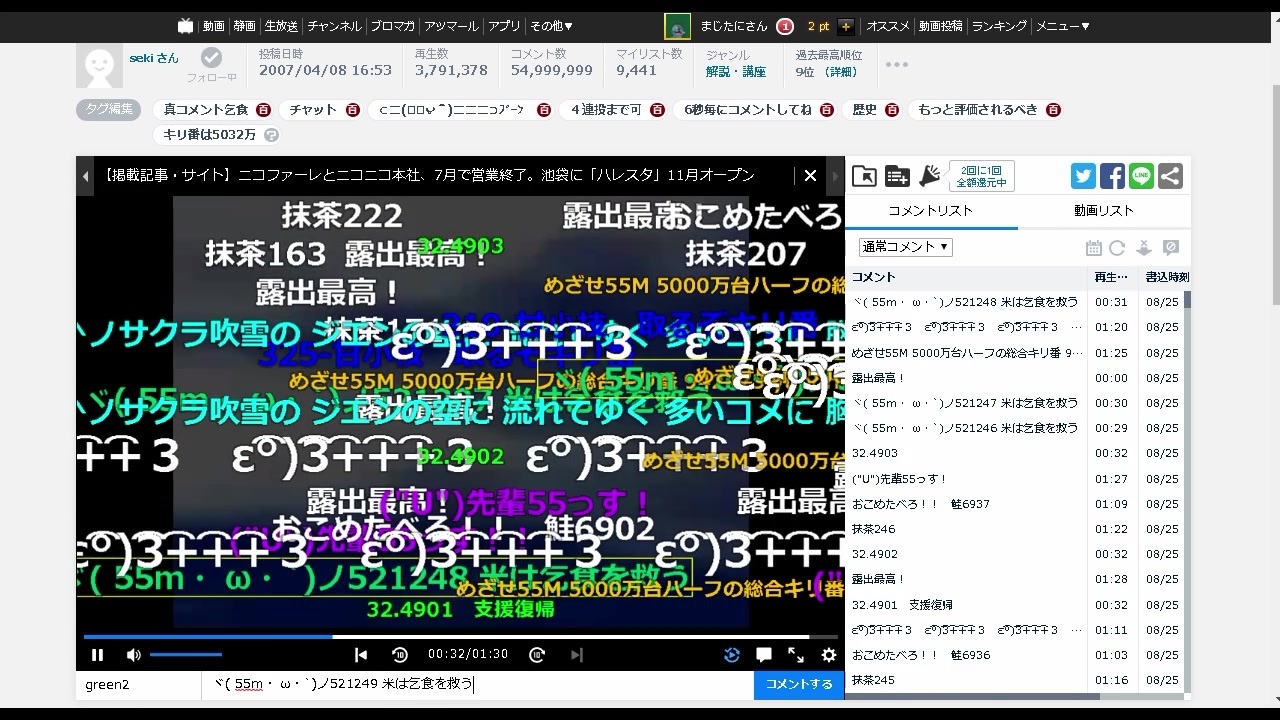1280x720 pixels.
Task: Expand the メニュー dropdown in header
Action: pyautogui.click(x=1062, y=26)
